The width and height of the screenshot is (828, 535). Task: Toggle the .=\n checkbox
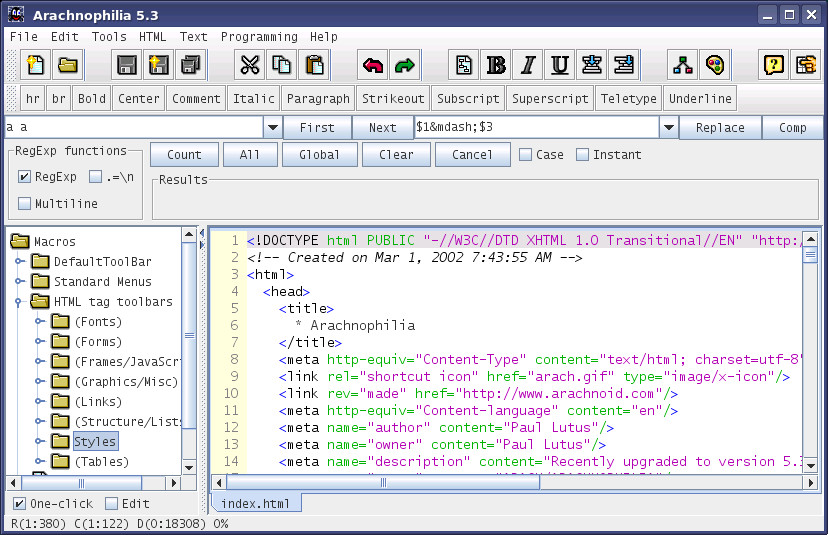[x=96, y=176]
